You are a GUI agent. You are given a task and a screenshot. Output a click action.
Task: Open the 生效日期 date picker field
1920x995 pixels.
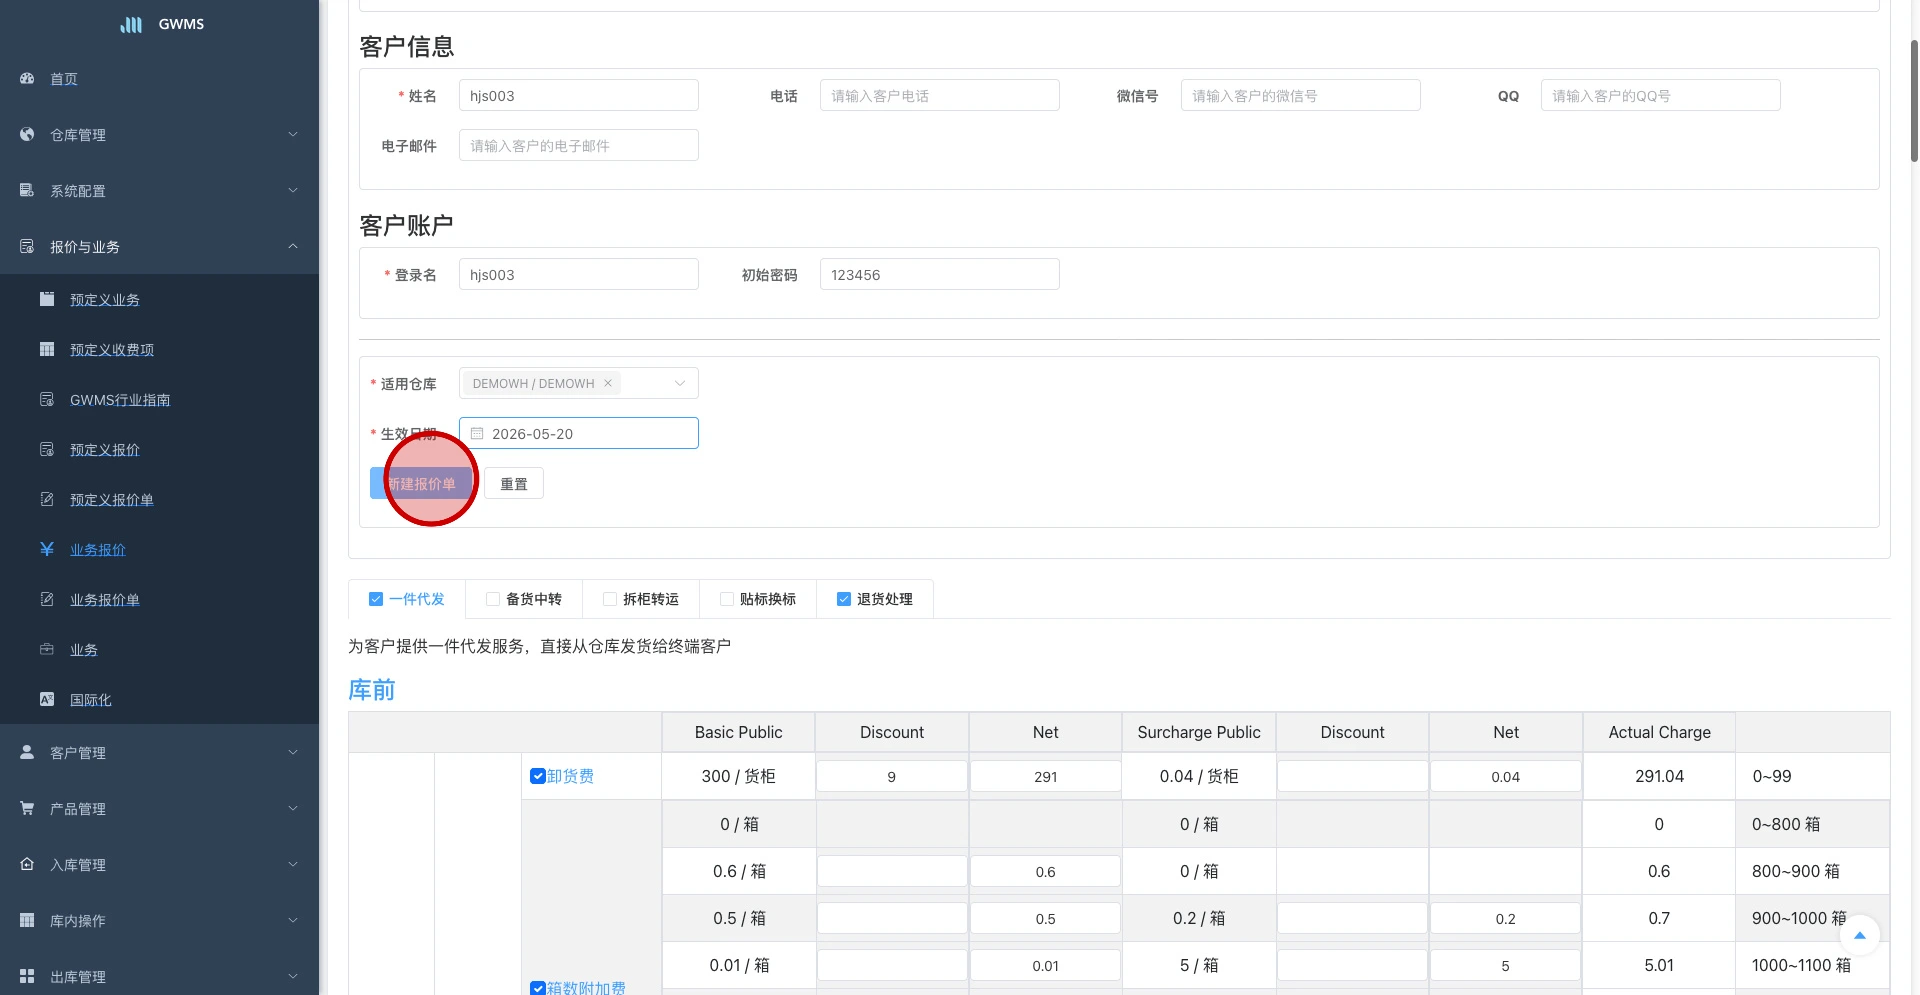[579, 433]
